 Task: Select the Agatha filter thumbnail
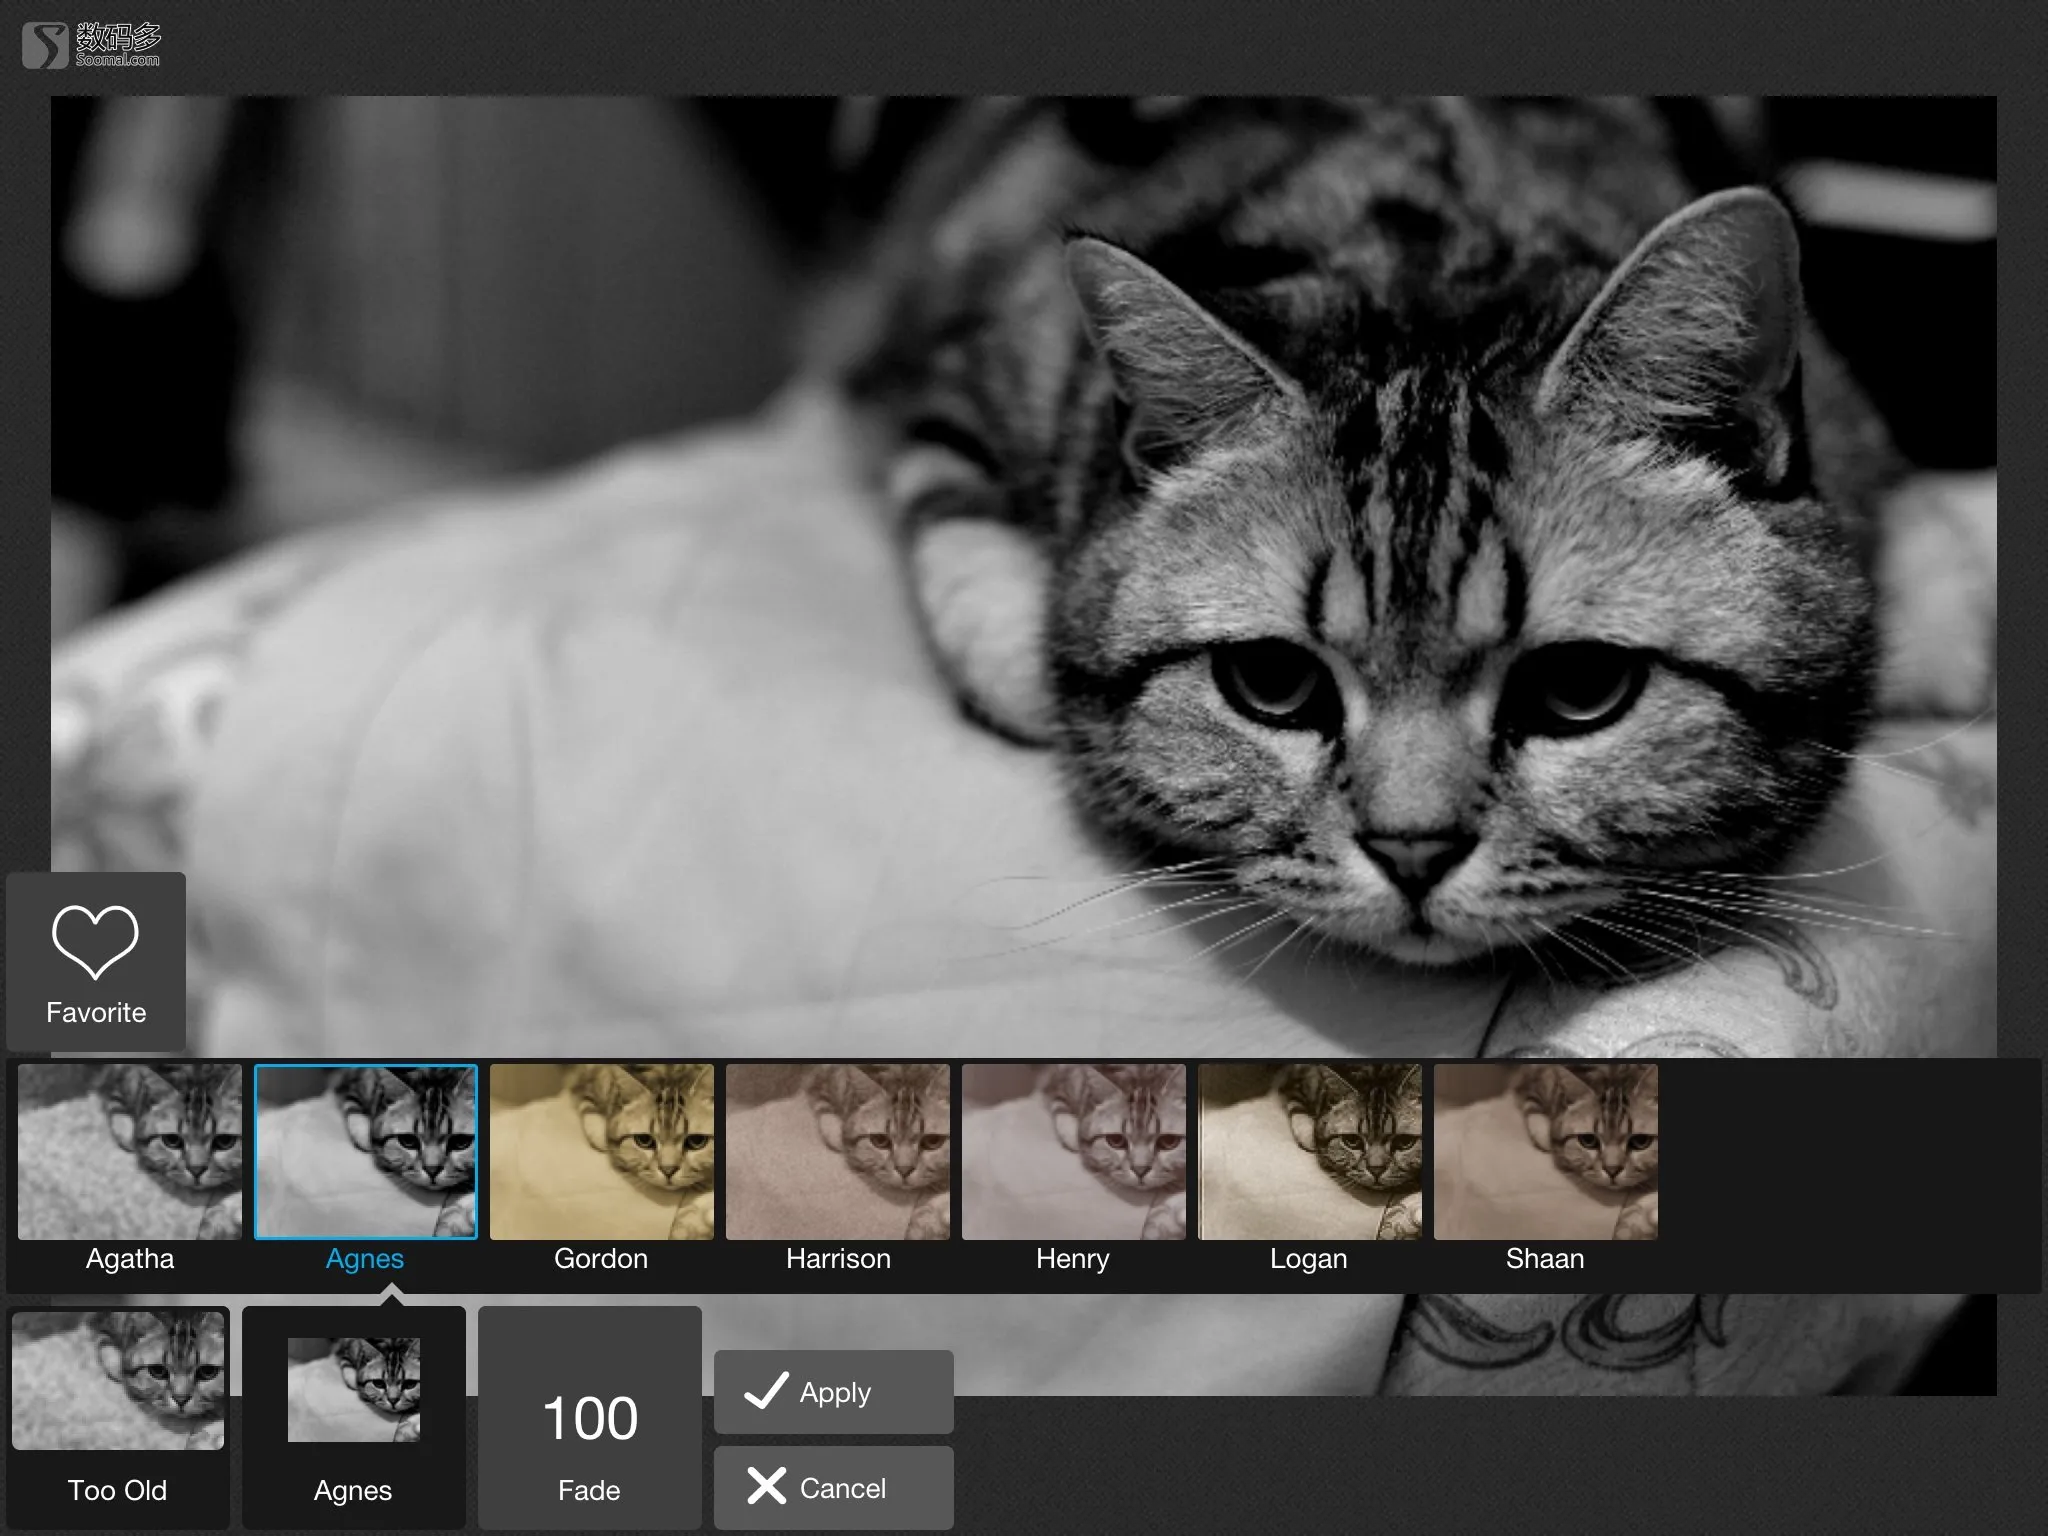point(130,1151)
